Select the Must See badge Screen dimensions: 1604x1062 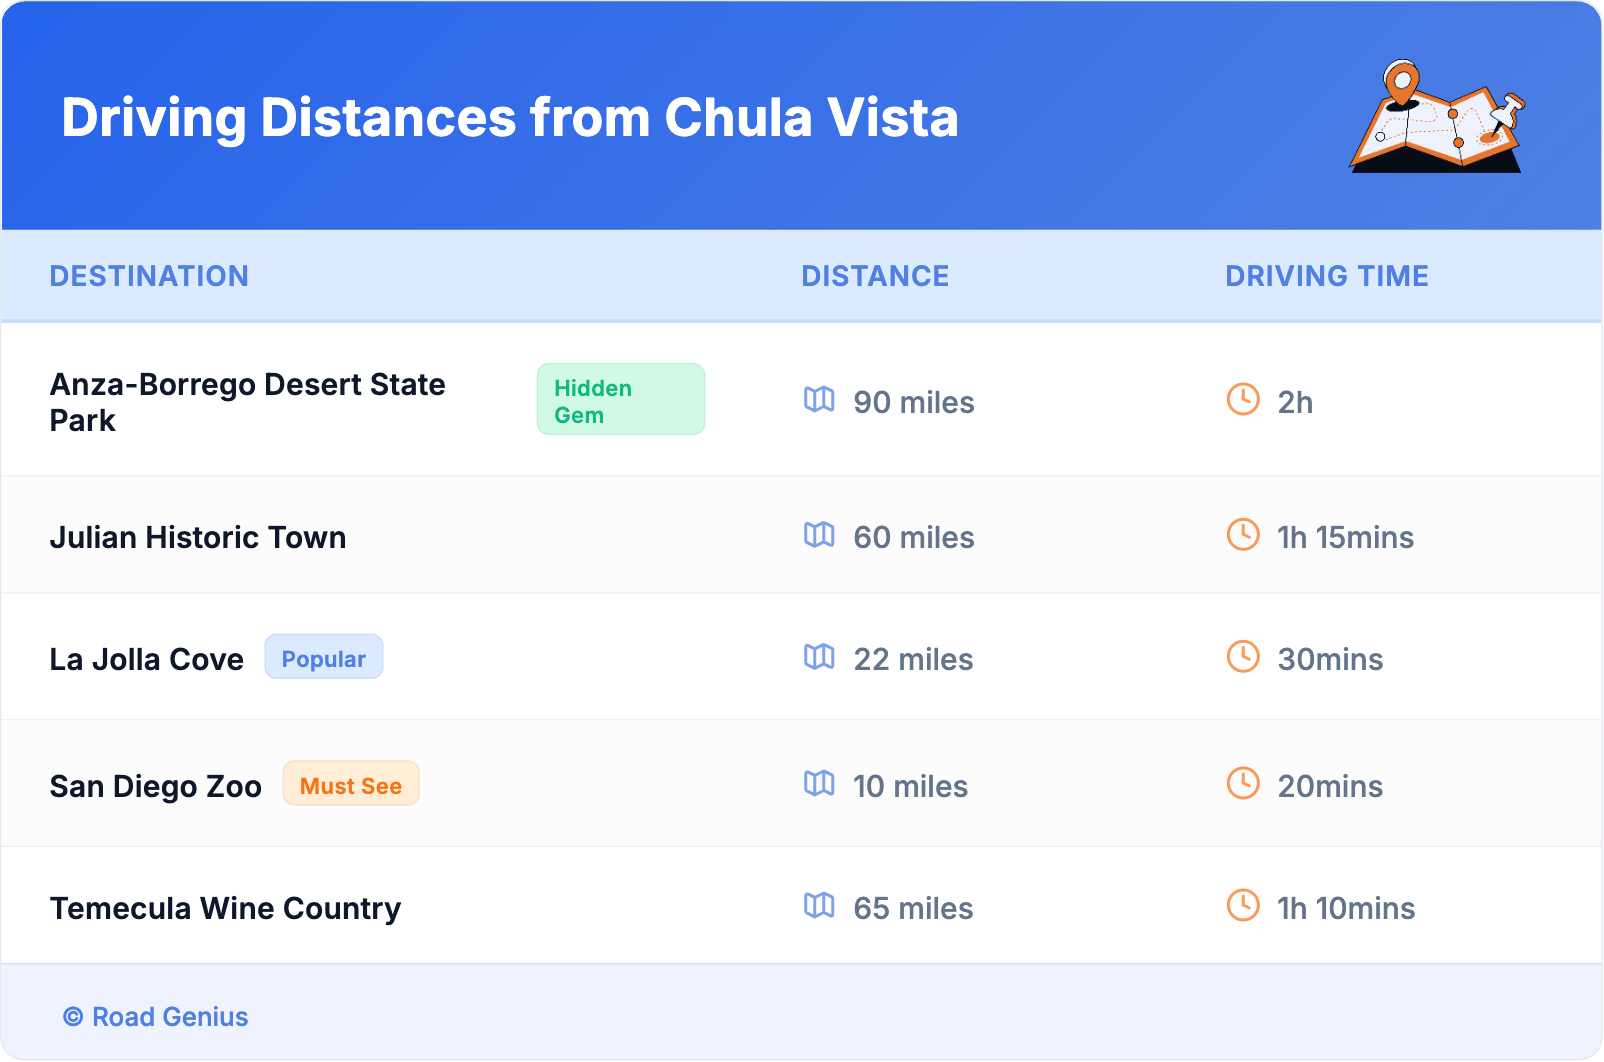tap(351, 785)
